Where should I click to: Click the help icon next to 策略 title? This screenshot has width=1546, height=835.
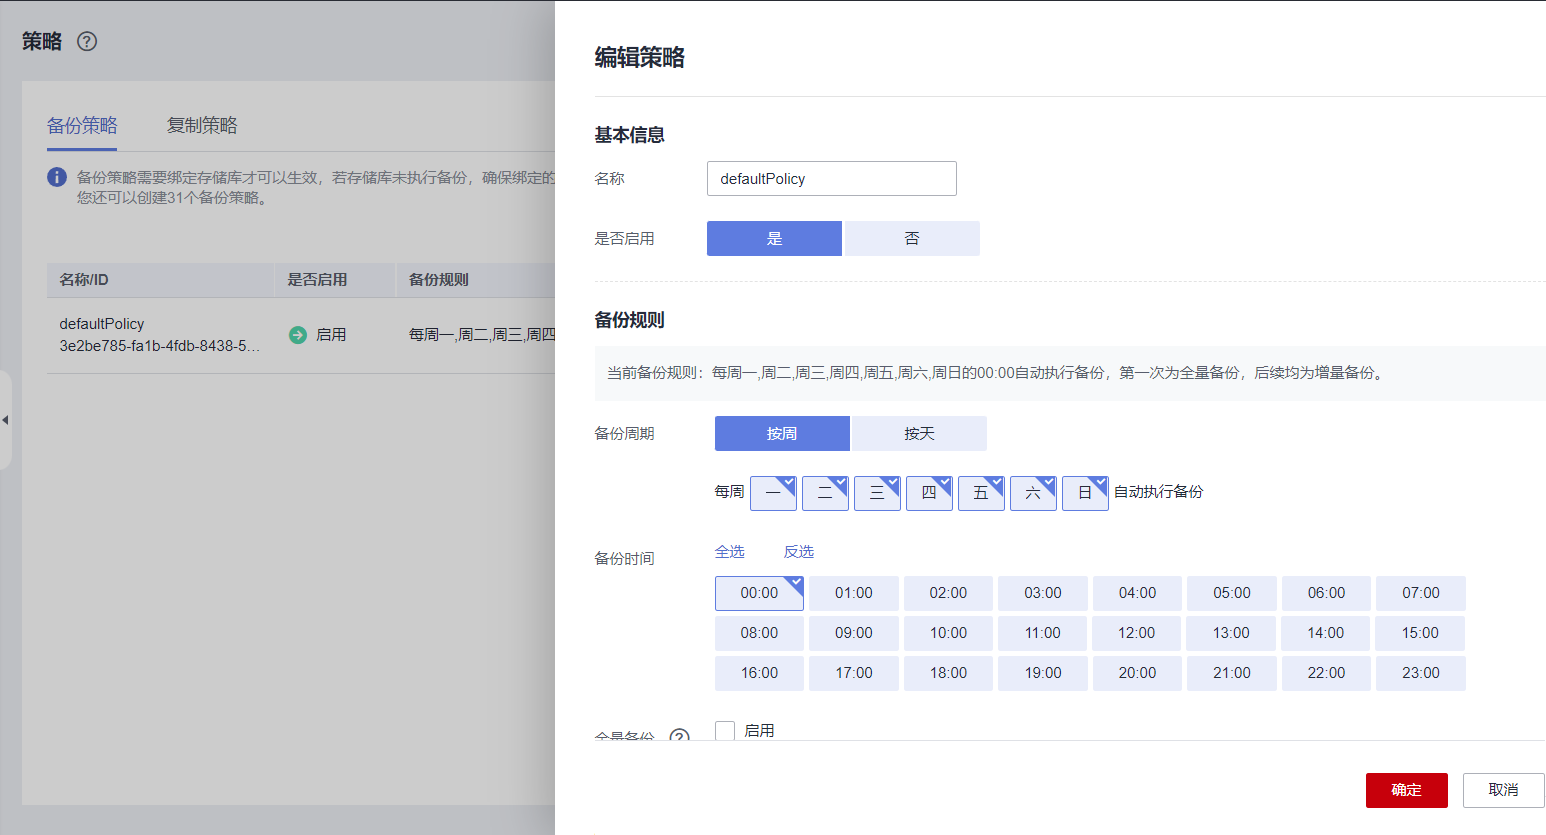(87, 41)
